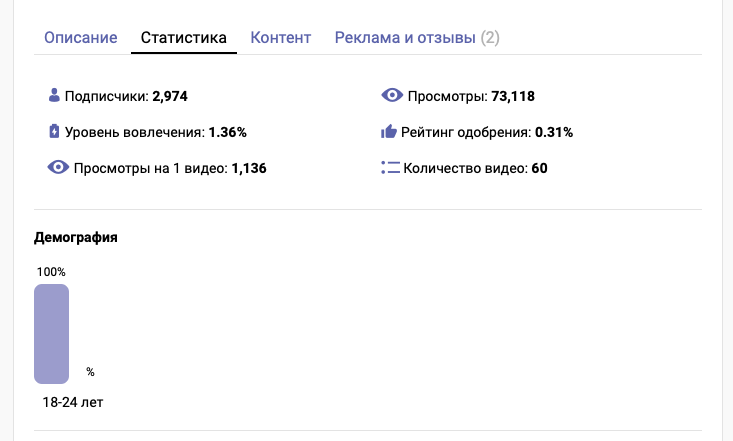Click the Уровень вовлечения 1.36% text

(155, 132)
